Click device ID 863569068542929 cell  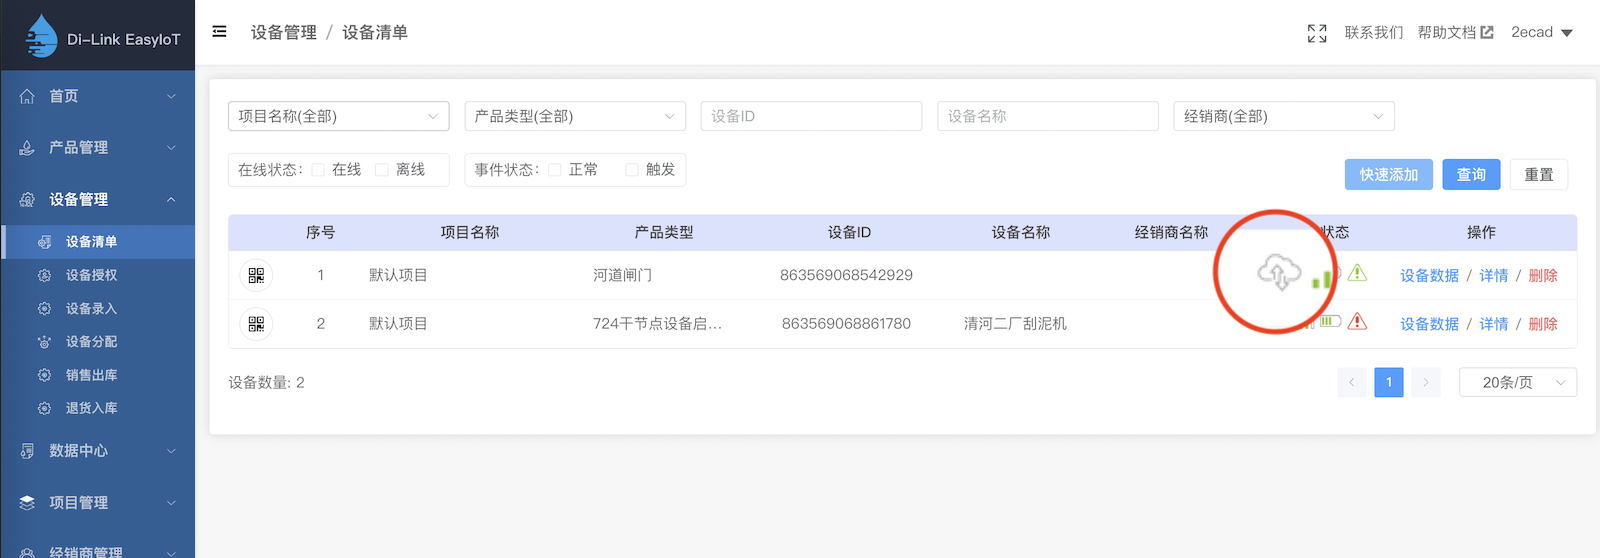(x=846, y=275)
